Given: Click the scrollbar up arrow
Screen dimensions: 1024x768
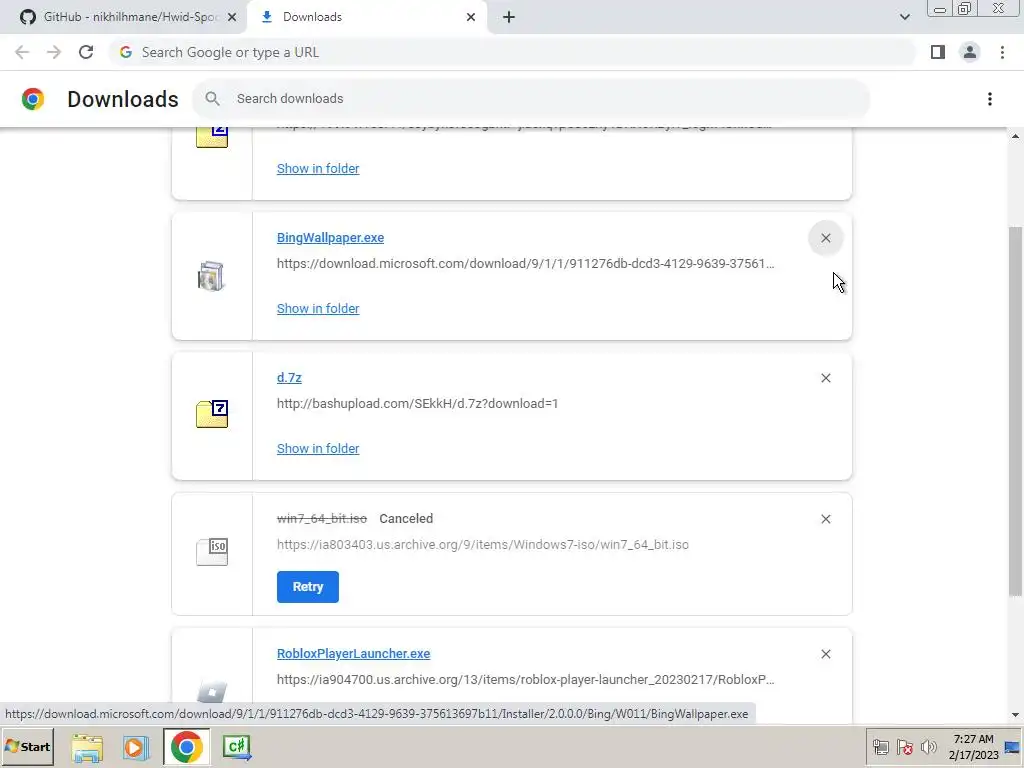Looking at the screenshot, I should (x=1016, y=136).
